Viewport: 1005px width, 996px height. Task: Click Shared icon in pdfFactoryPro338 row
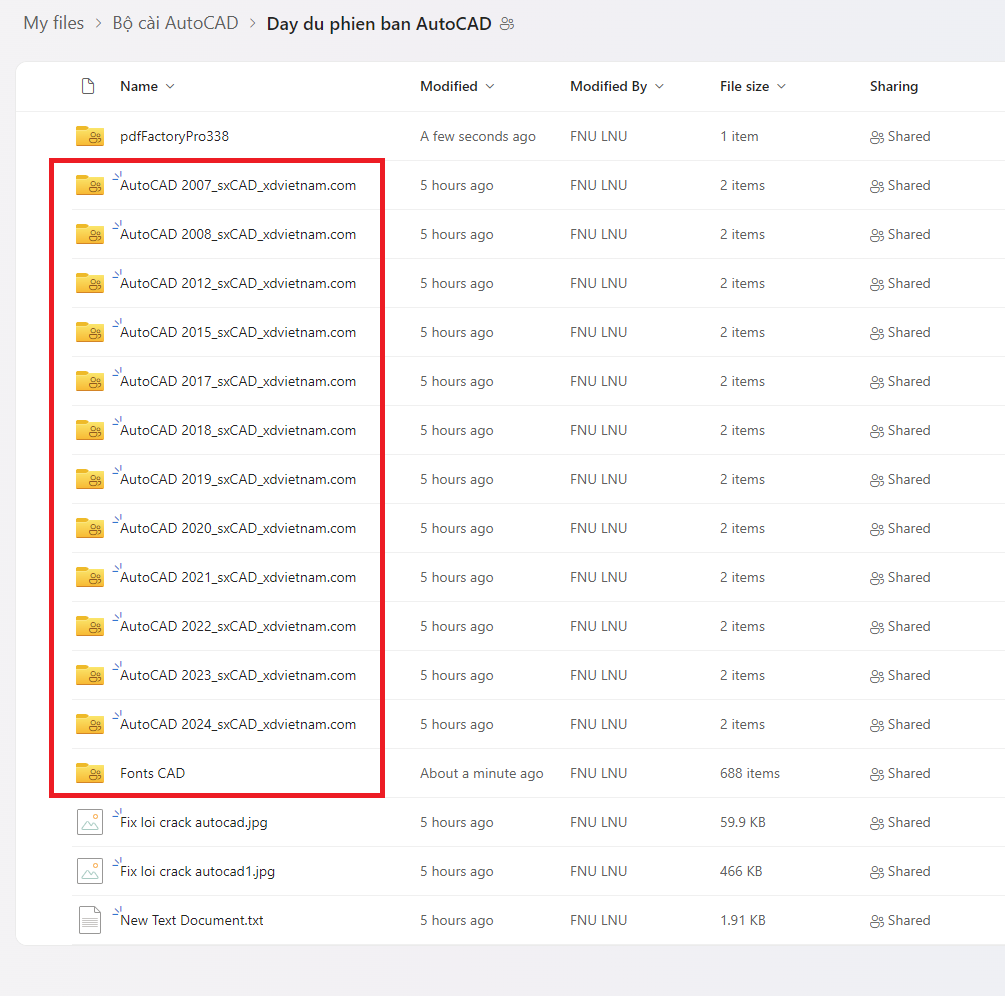[x=876, y=137]
